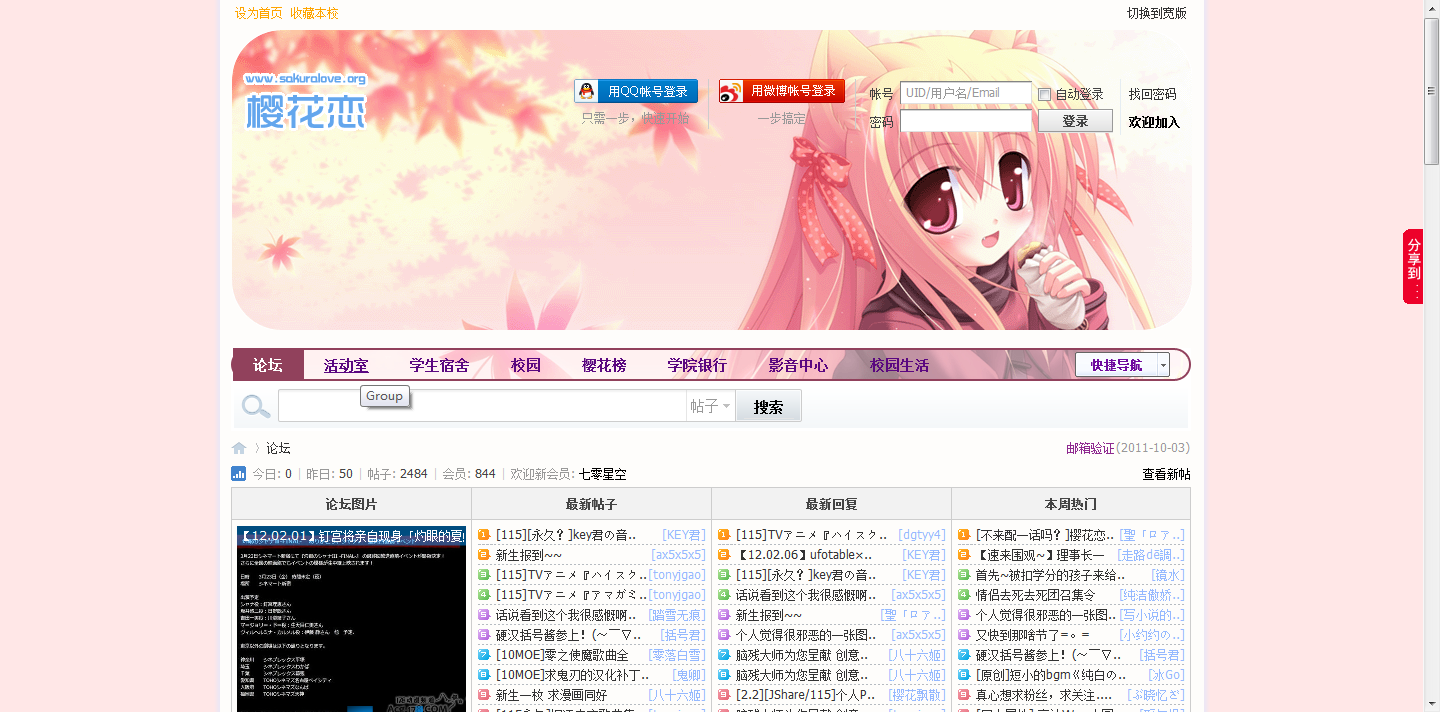Click the 用QQ帐号登录 button
The image size is (1440, 712).
pos(636,91)
